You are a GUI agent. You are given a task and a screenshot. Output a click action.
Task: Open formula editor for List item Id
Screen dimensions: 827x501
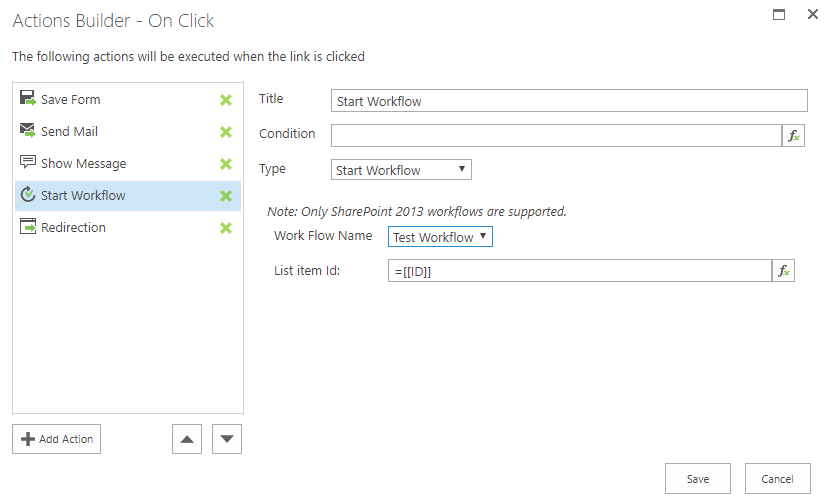783,271
